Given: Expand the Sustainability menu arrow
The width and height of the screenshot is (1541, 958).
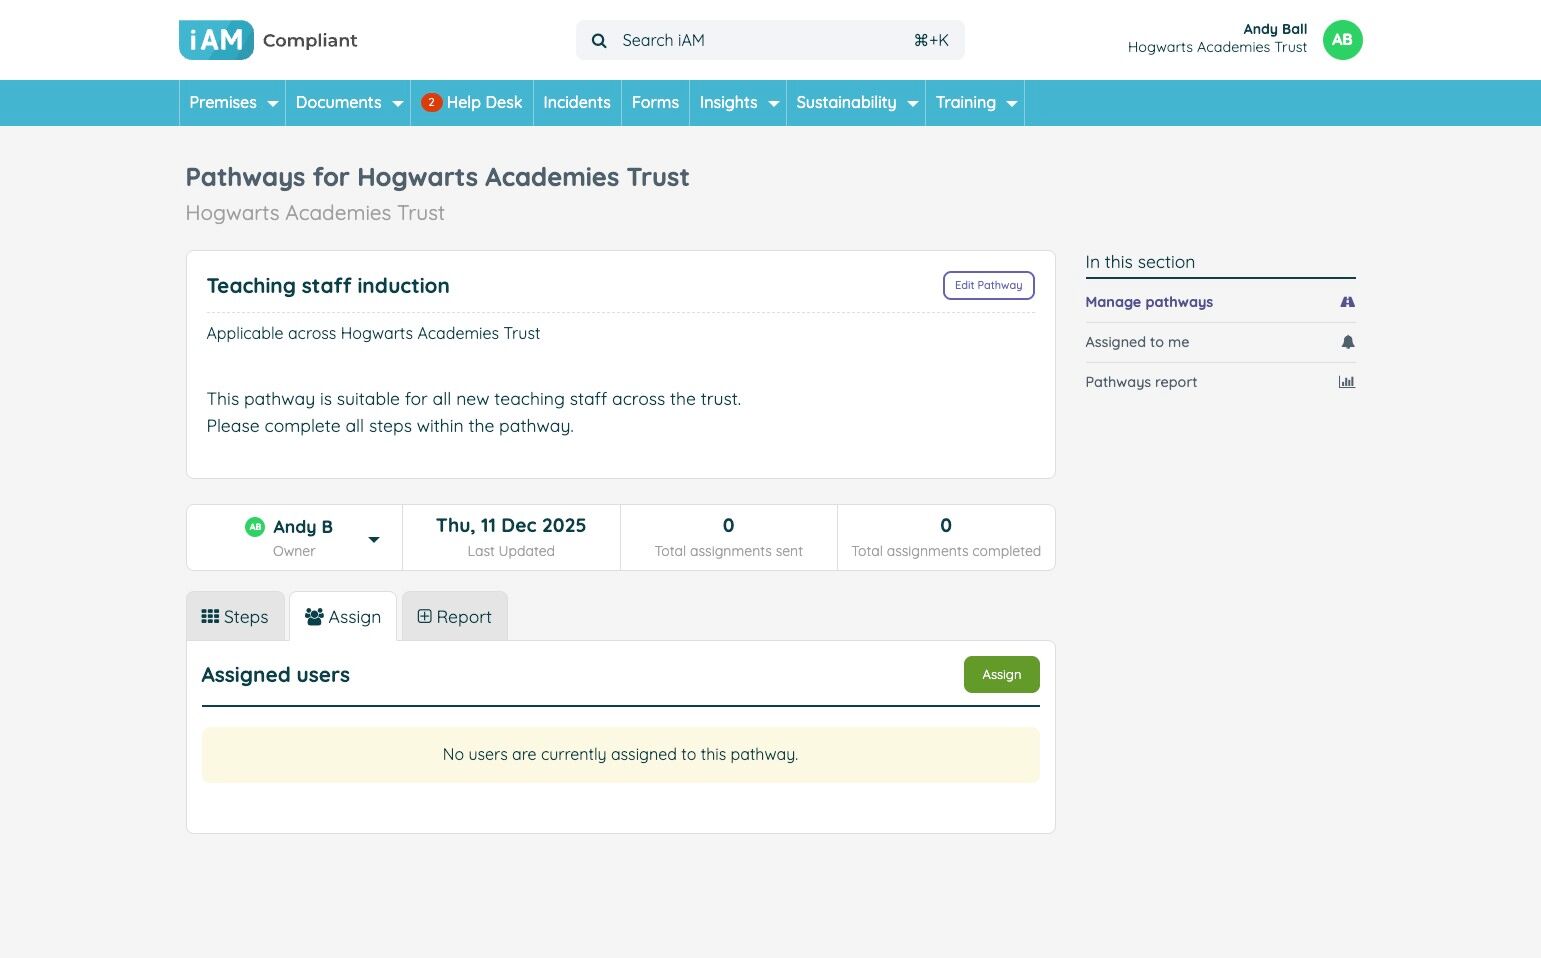Looking at the screenshot, I should click(x=912, y=104).
